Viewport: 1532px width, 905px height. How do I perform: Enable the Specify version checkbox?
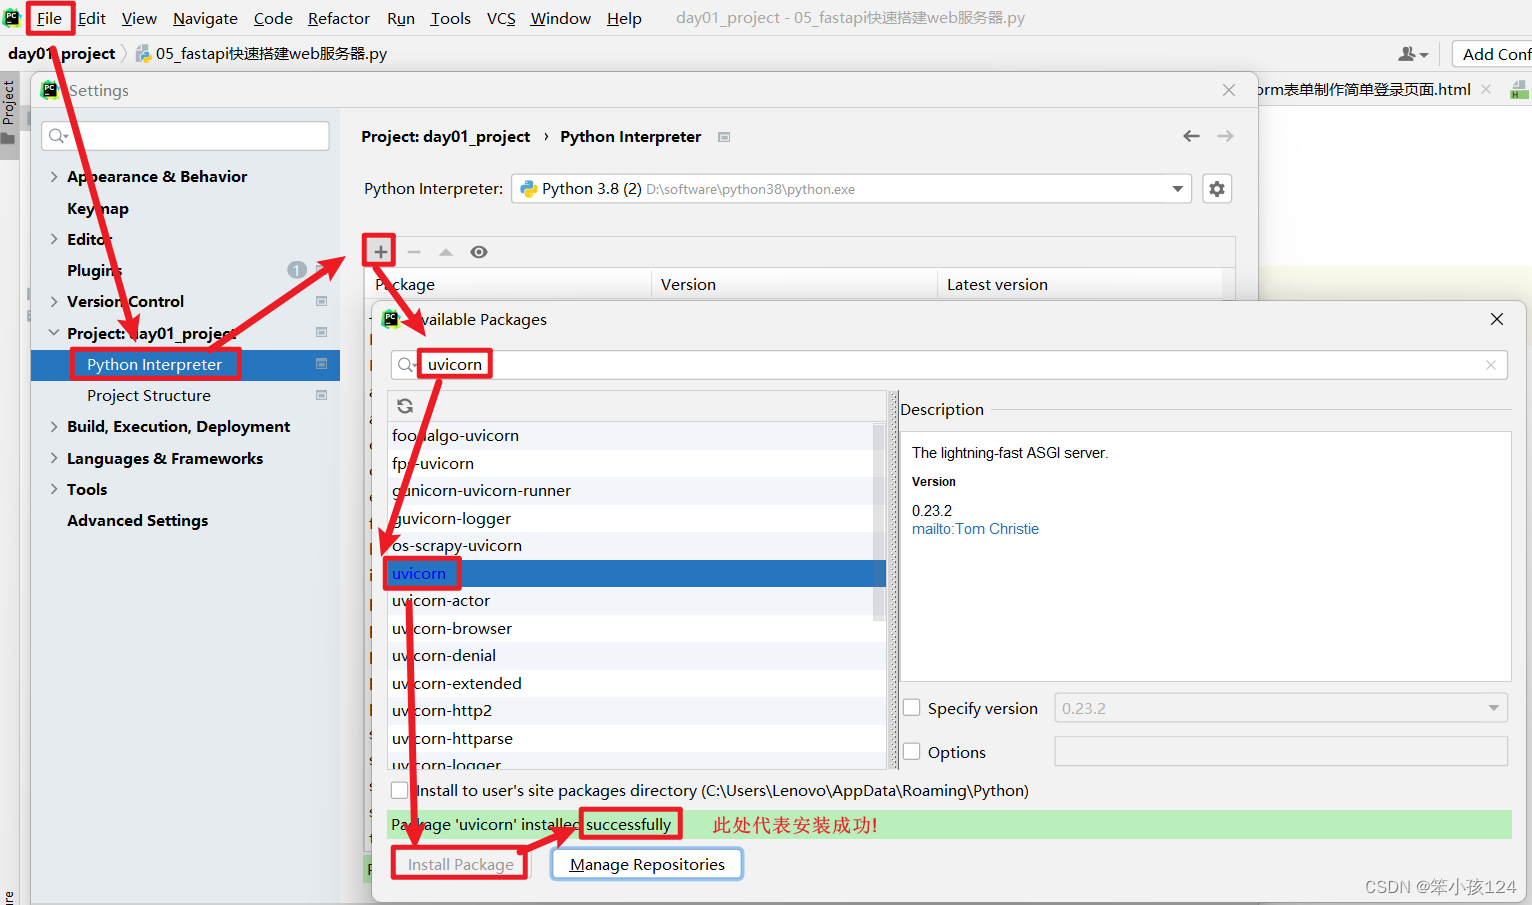912,707
